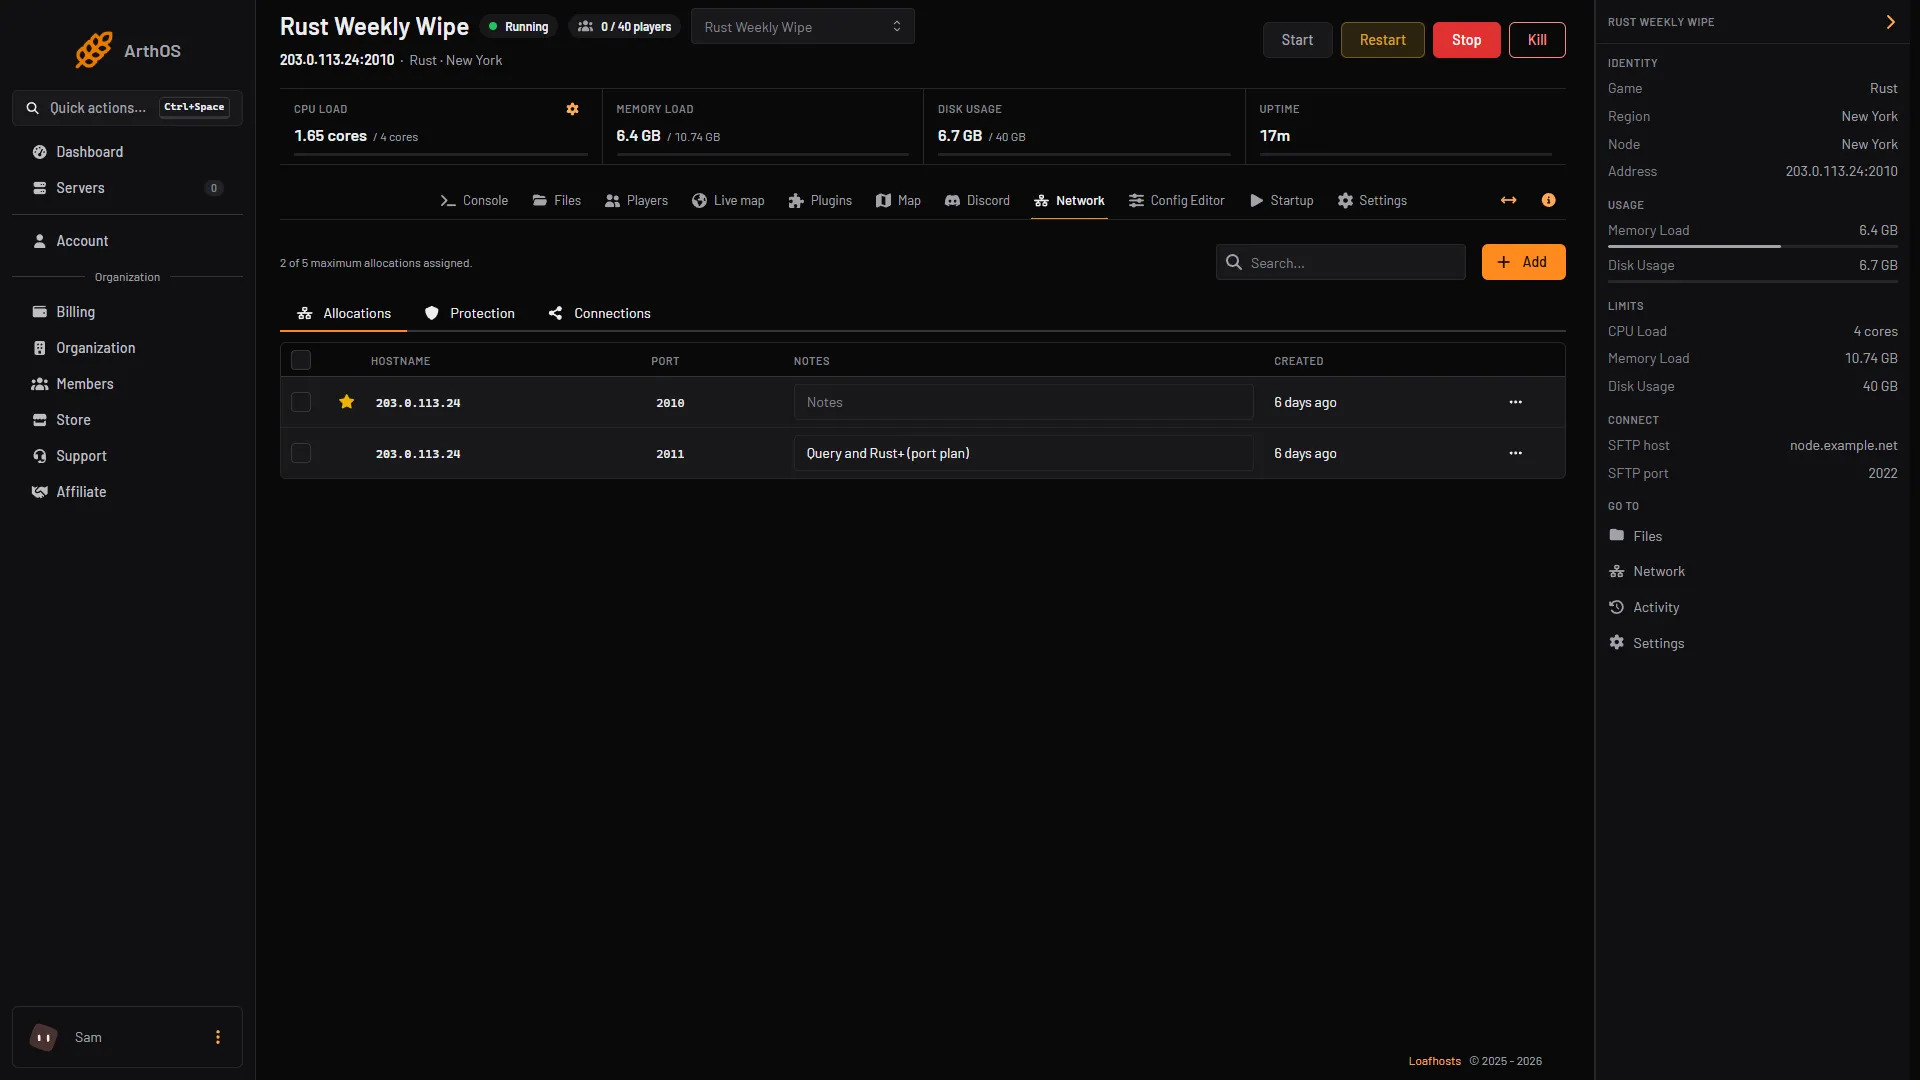1920x1080 pixels.
Task: Open the Discord tab
Action: [x=977, y=200]
